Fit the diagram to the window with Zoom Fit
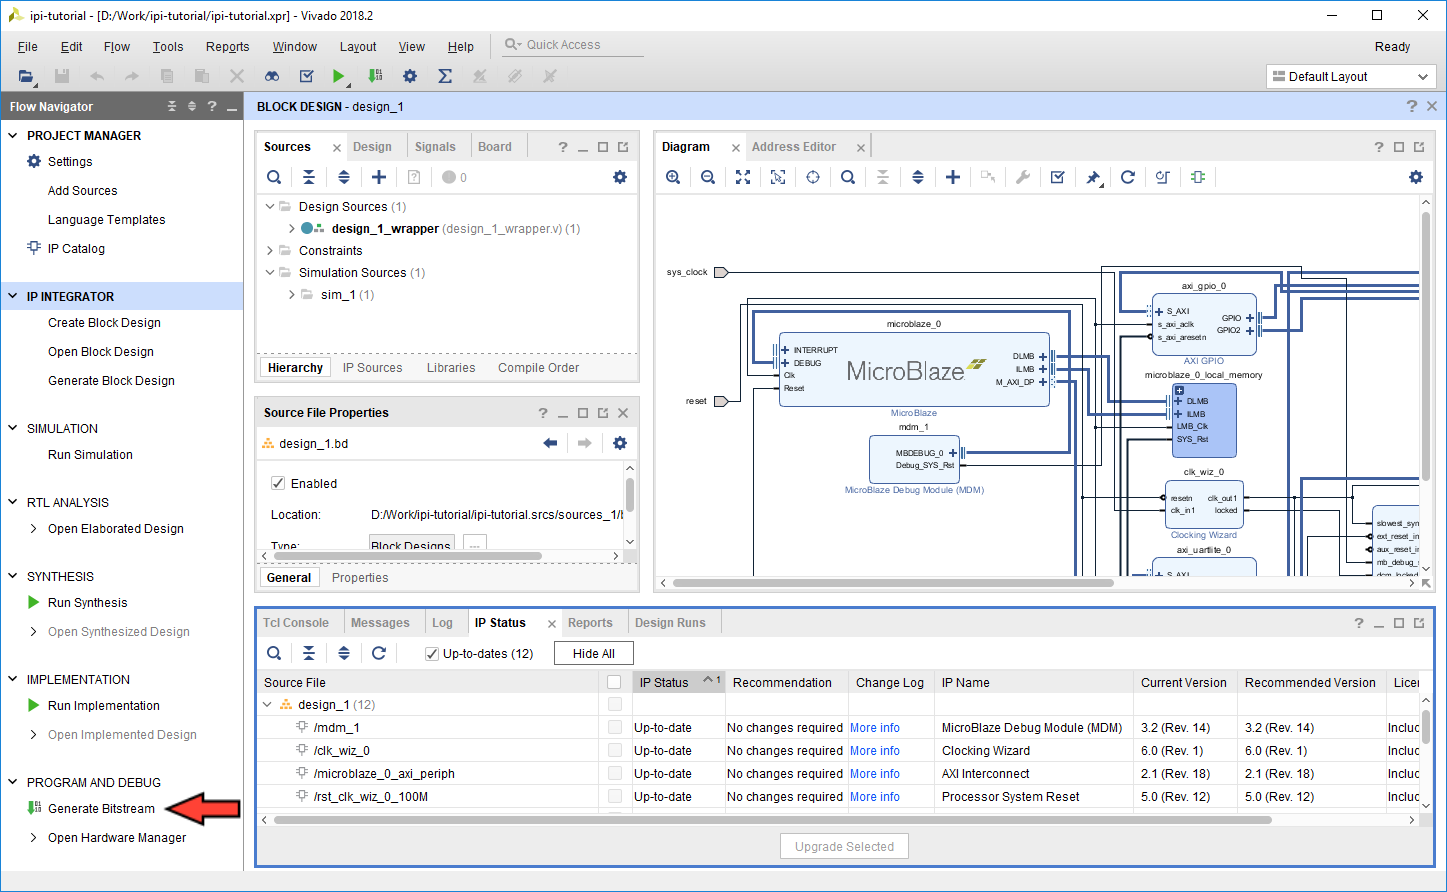The height and width of the screenshot is (892, 1447). tap(743, 177)
